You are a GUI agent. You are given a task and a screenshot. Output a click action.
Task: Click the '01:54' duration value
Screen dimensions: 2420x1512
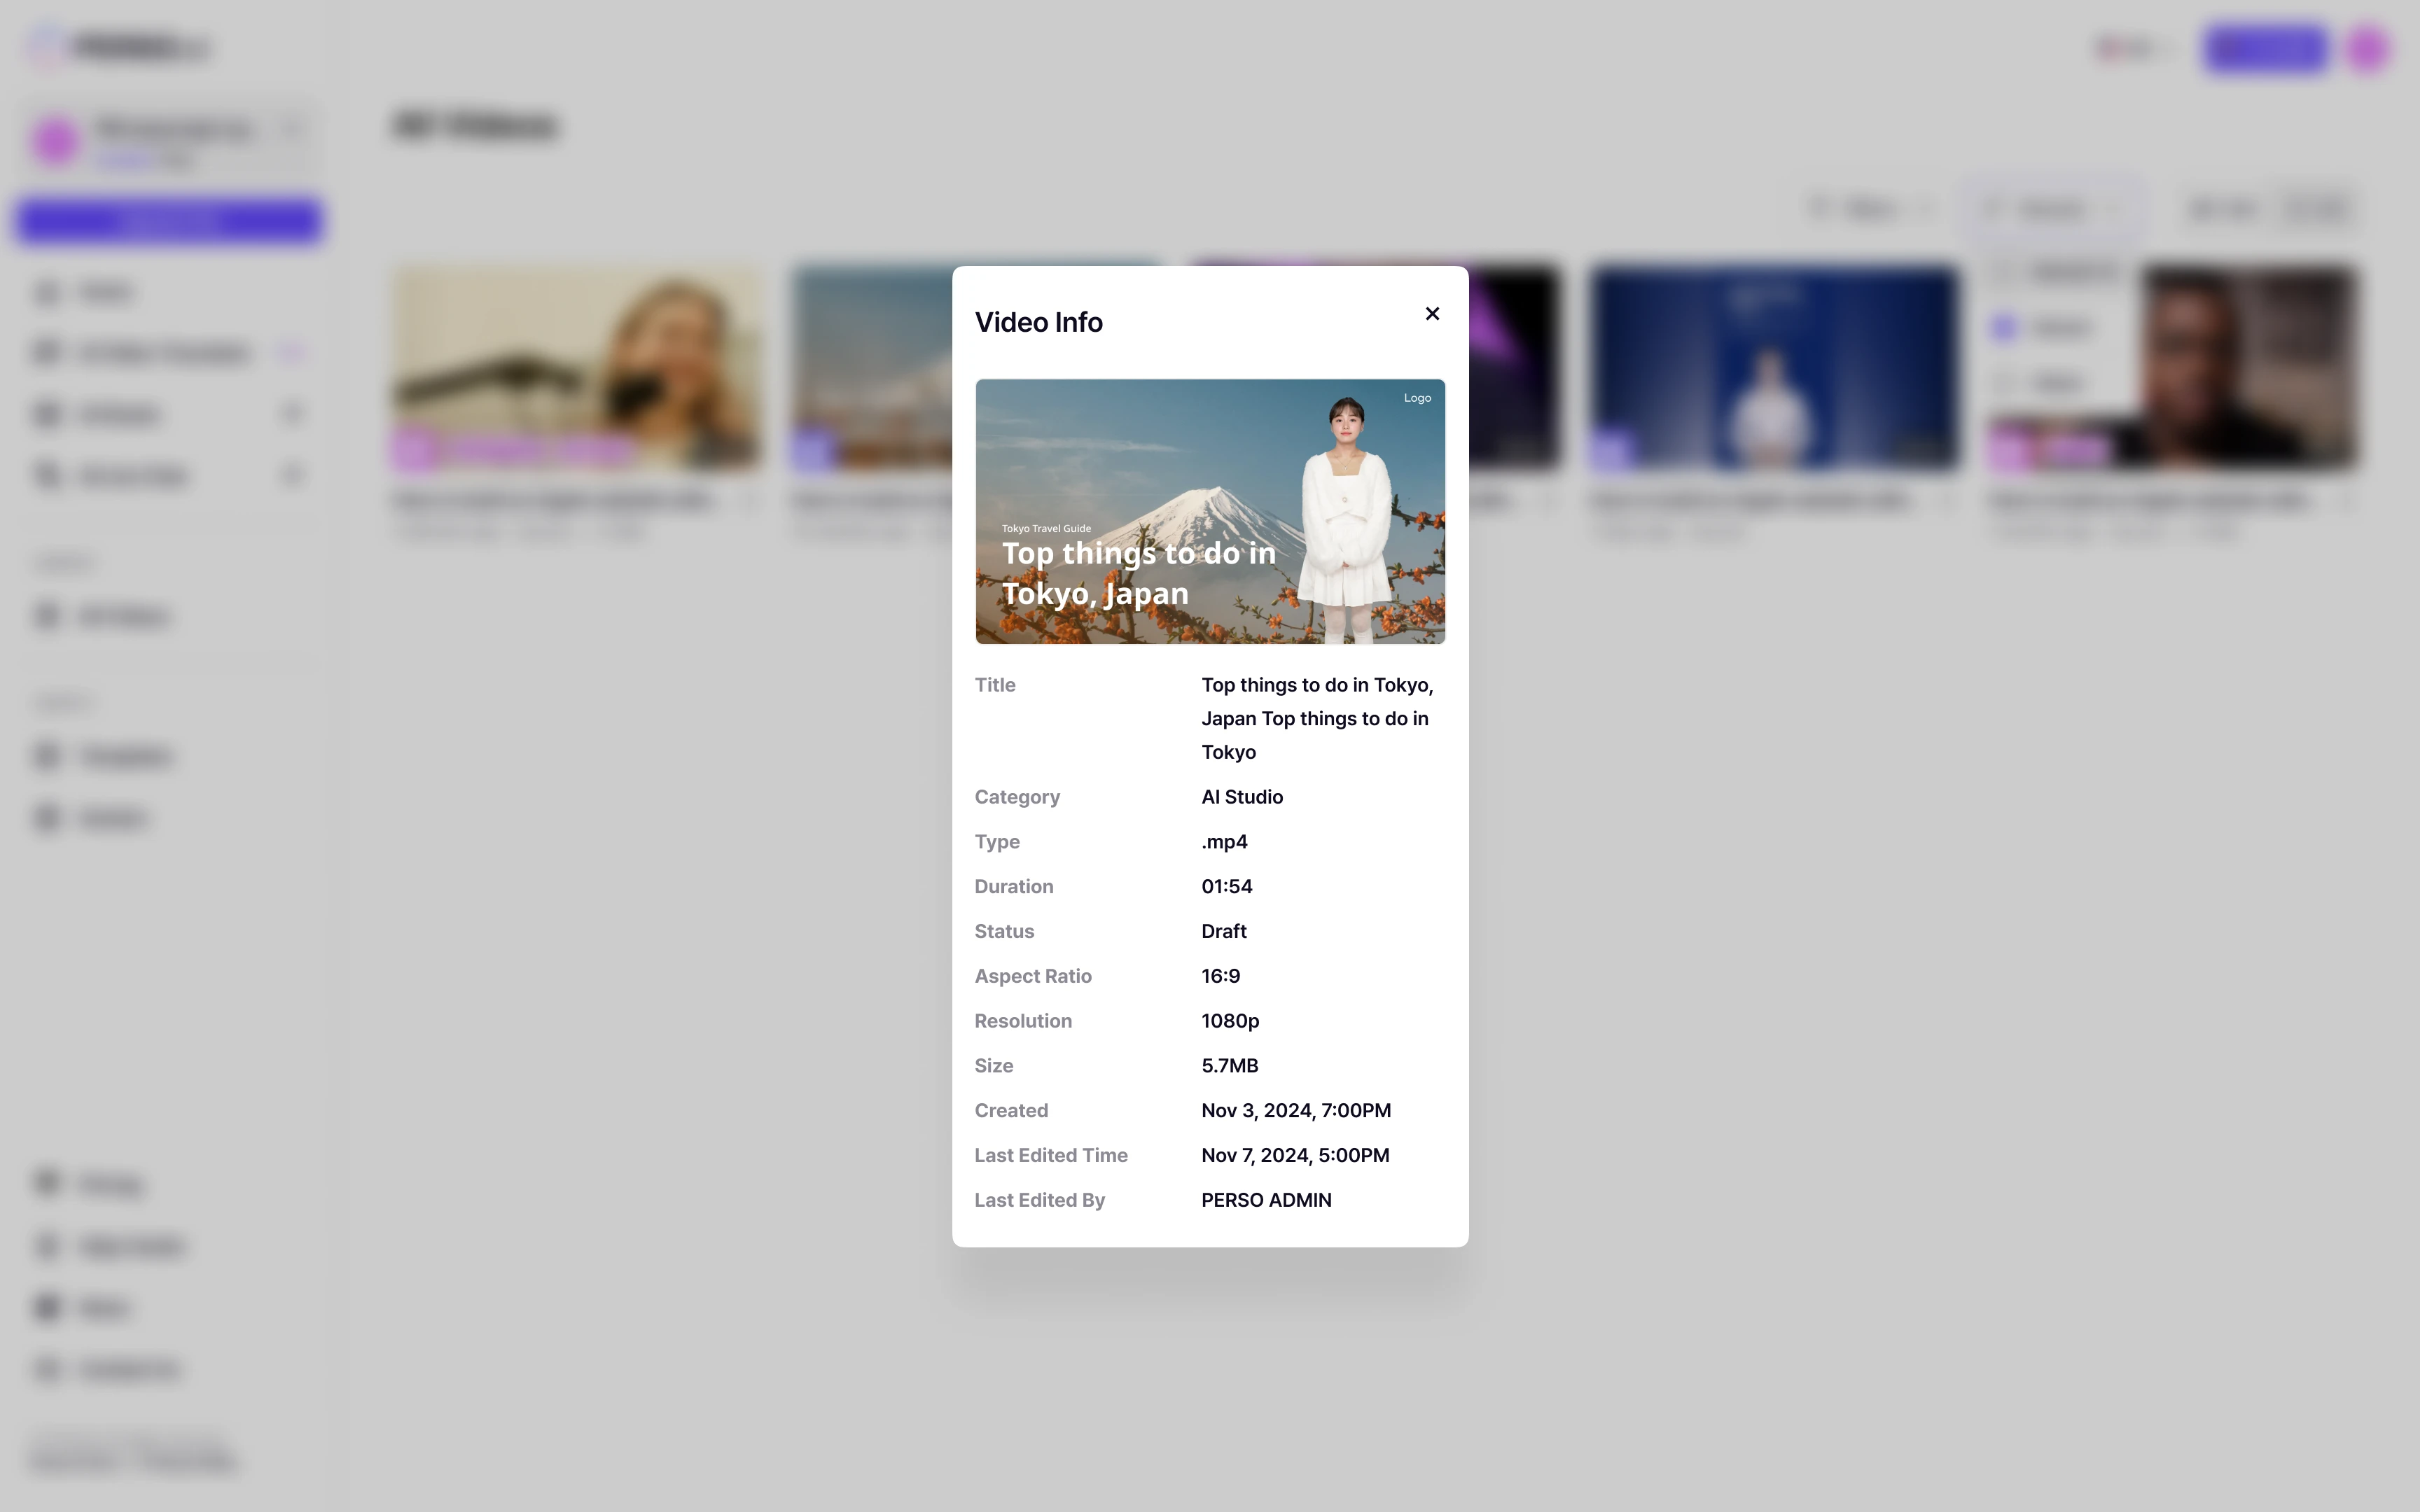tap(1226, 887)
